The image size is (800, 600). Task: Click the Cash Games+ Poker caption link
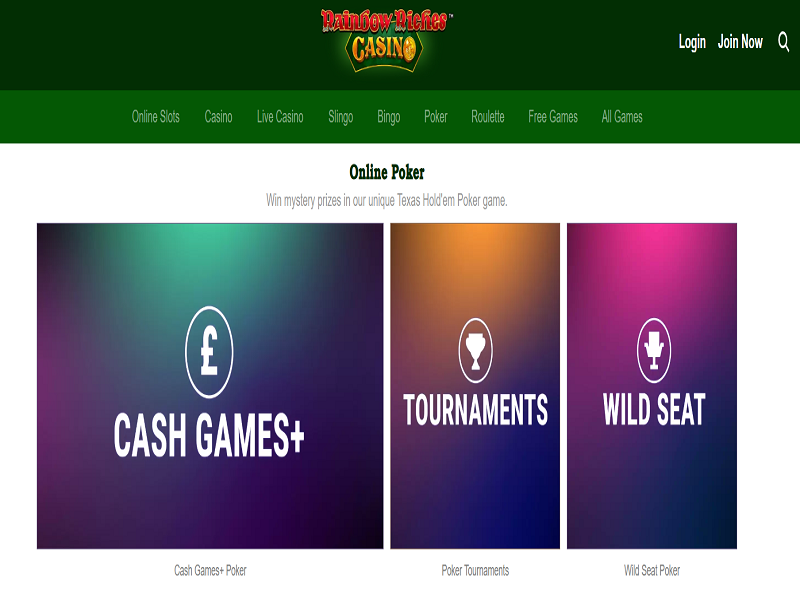[x=210, y=570]
